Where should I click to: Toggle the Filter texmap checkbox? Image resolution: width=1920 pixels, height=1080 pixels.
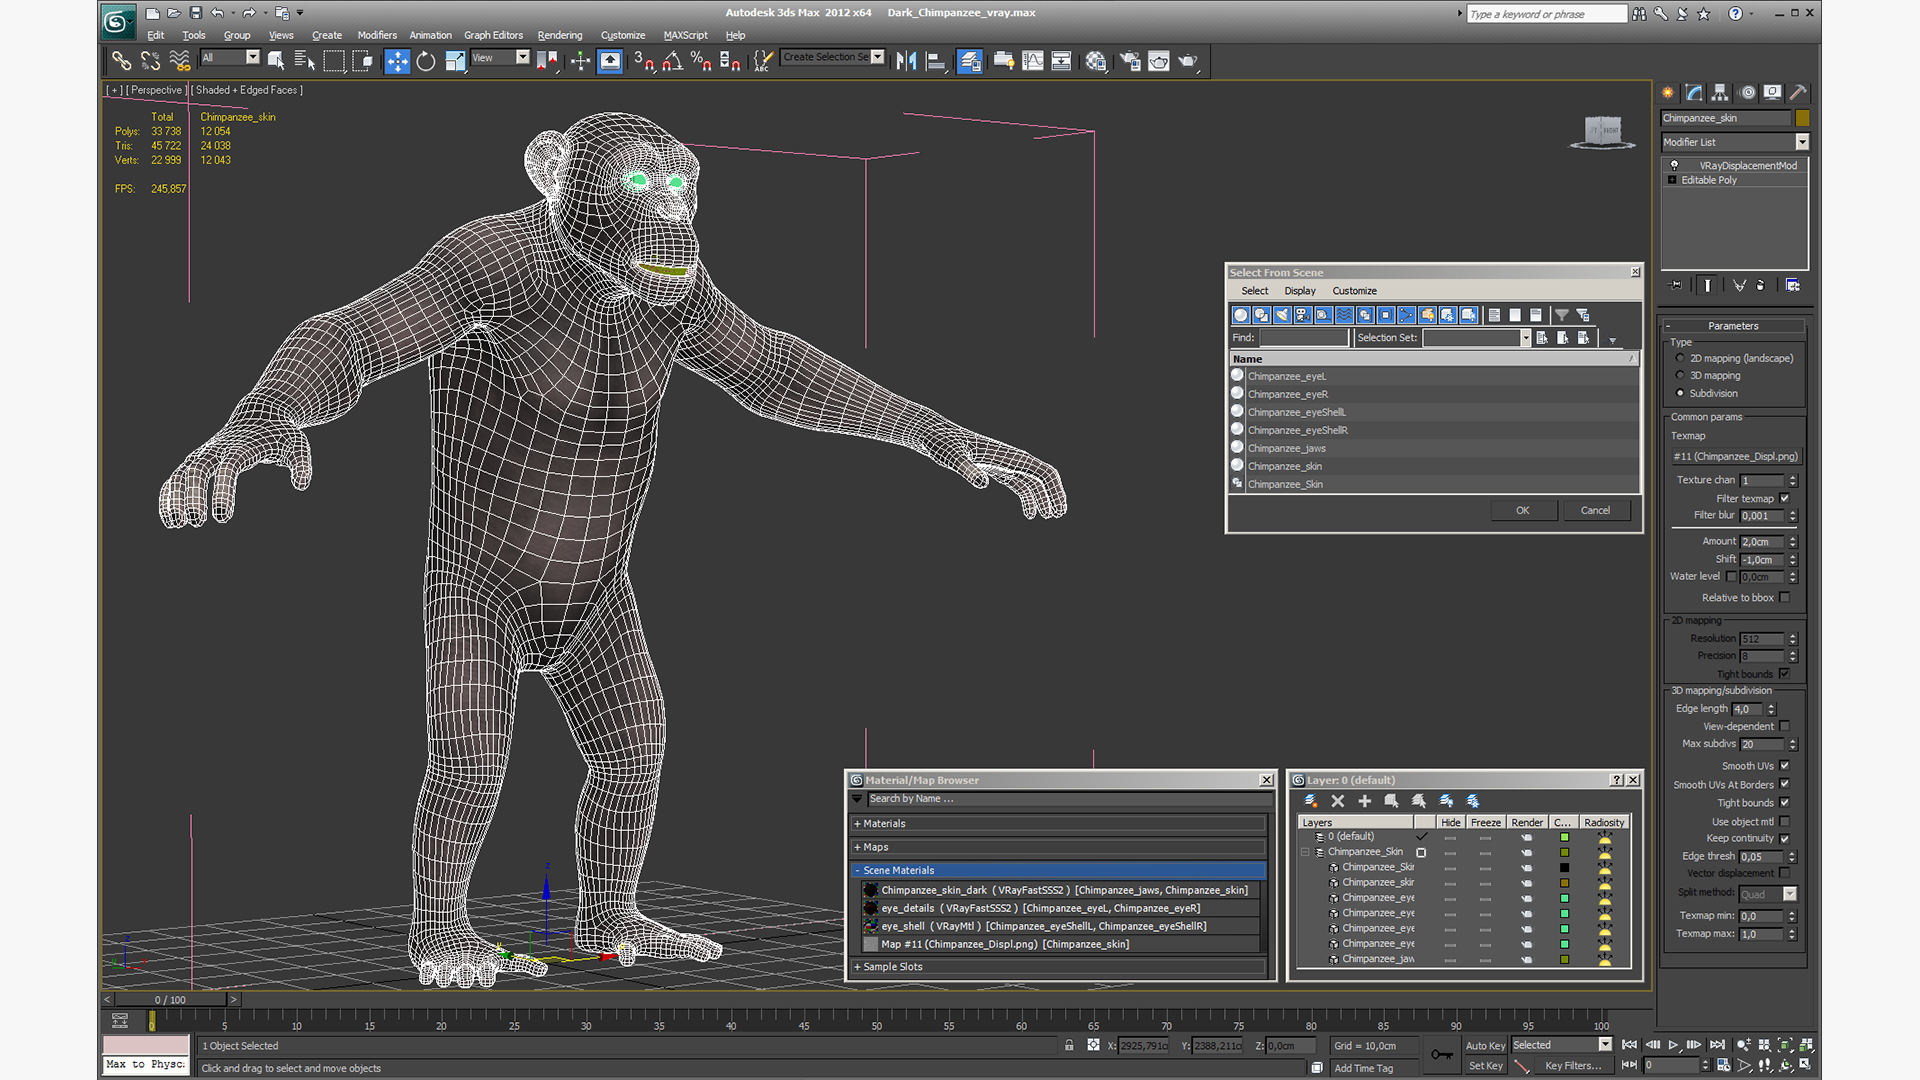point(1785,498)
